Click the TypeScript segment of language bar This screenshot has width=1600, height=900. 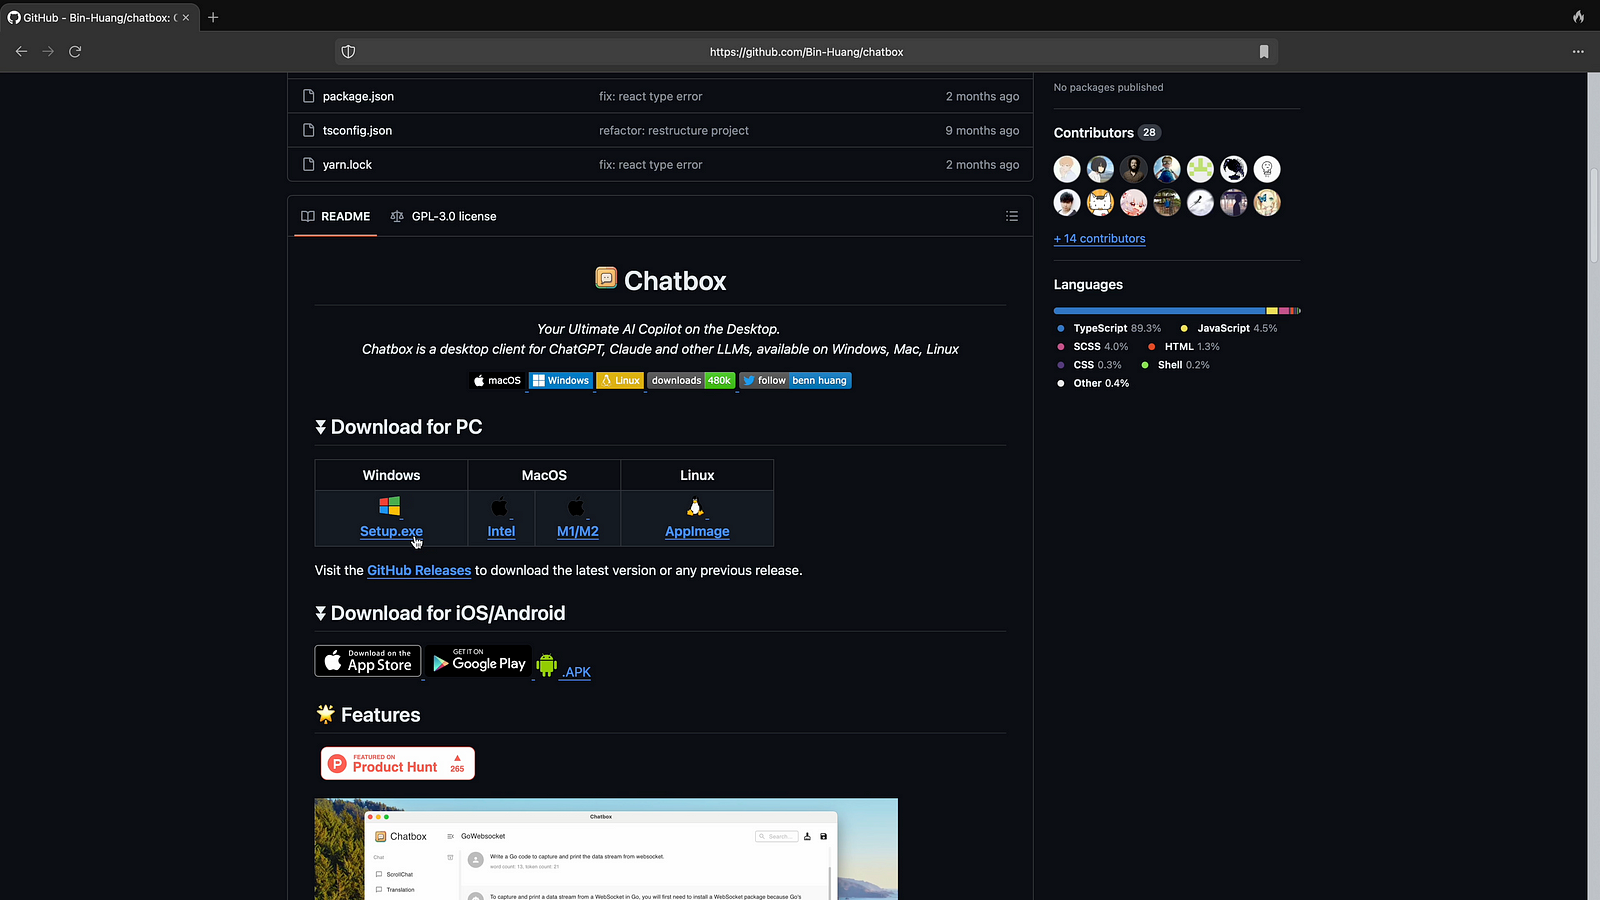click(x=1158, y=311)
